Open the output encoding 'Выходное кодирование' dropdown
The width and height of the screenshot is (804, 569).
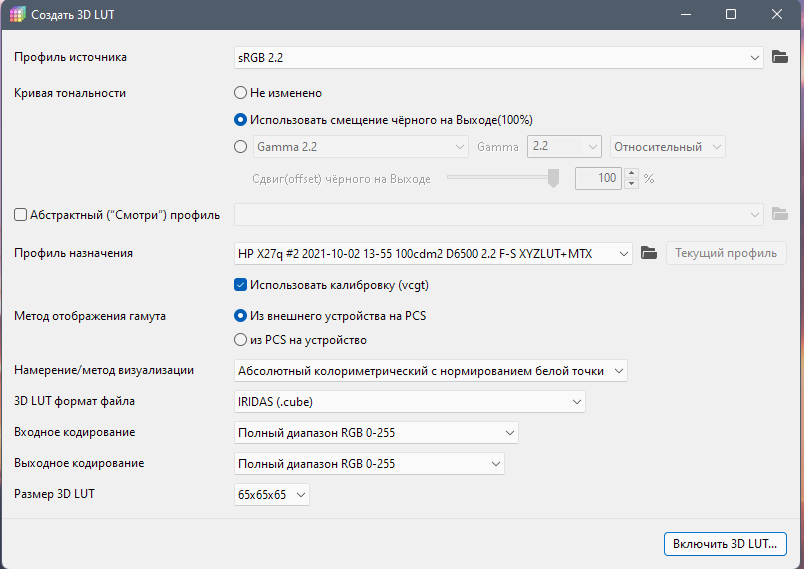[x=368, y=463]
